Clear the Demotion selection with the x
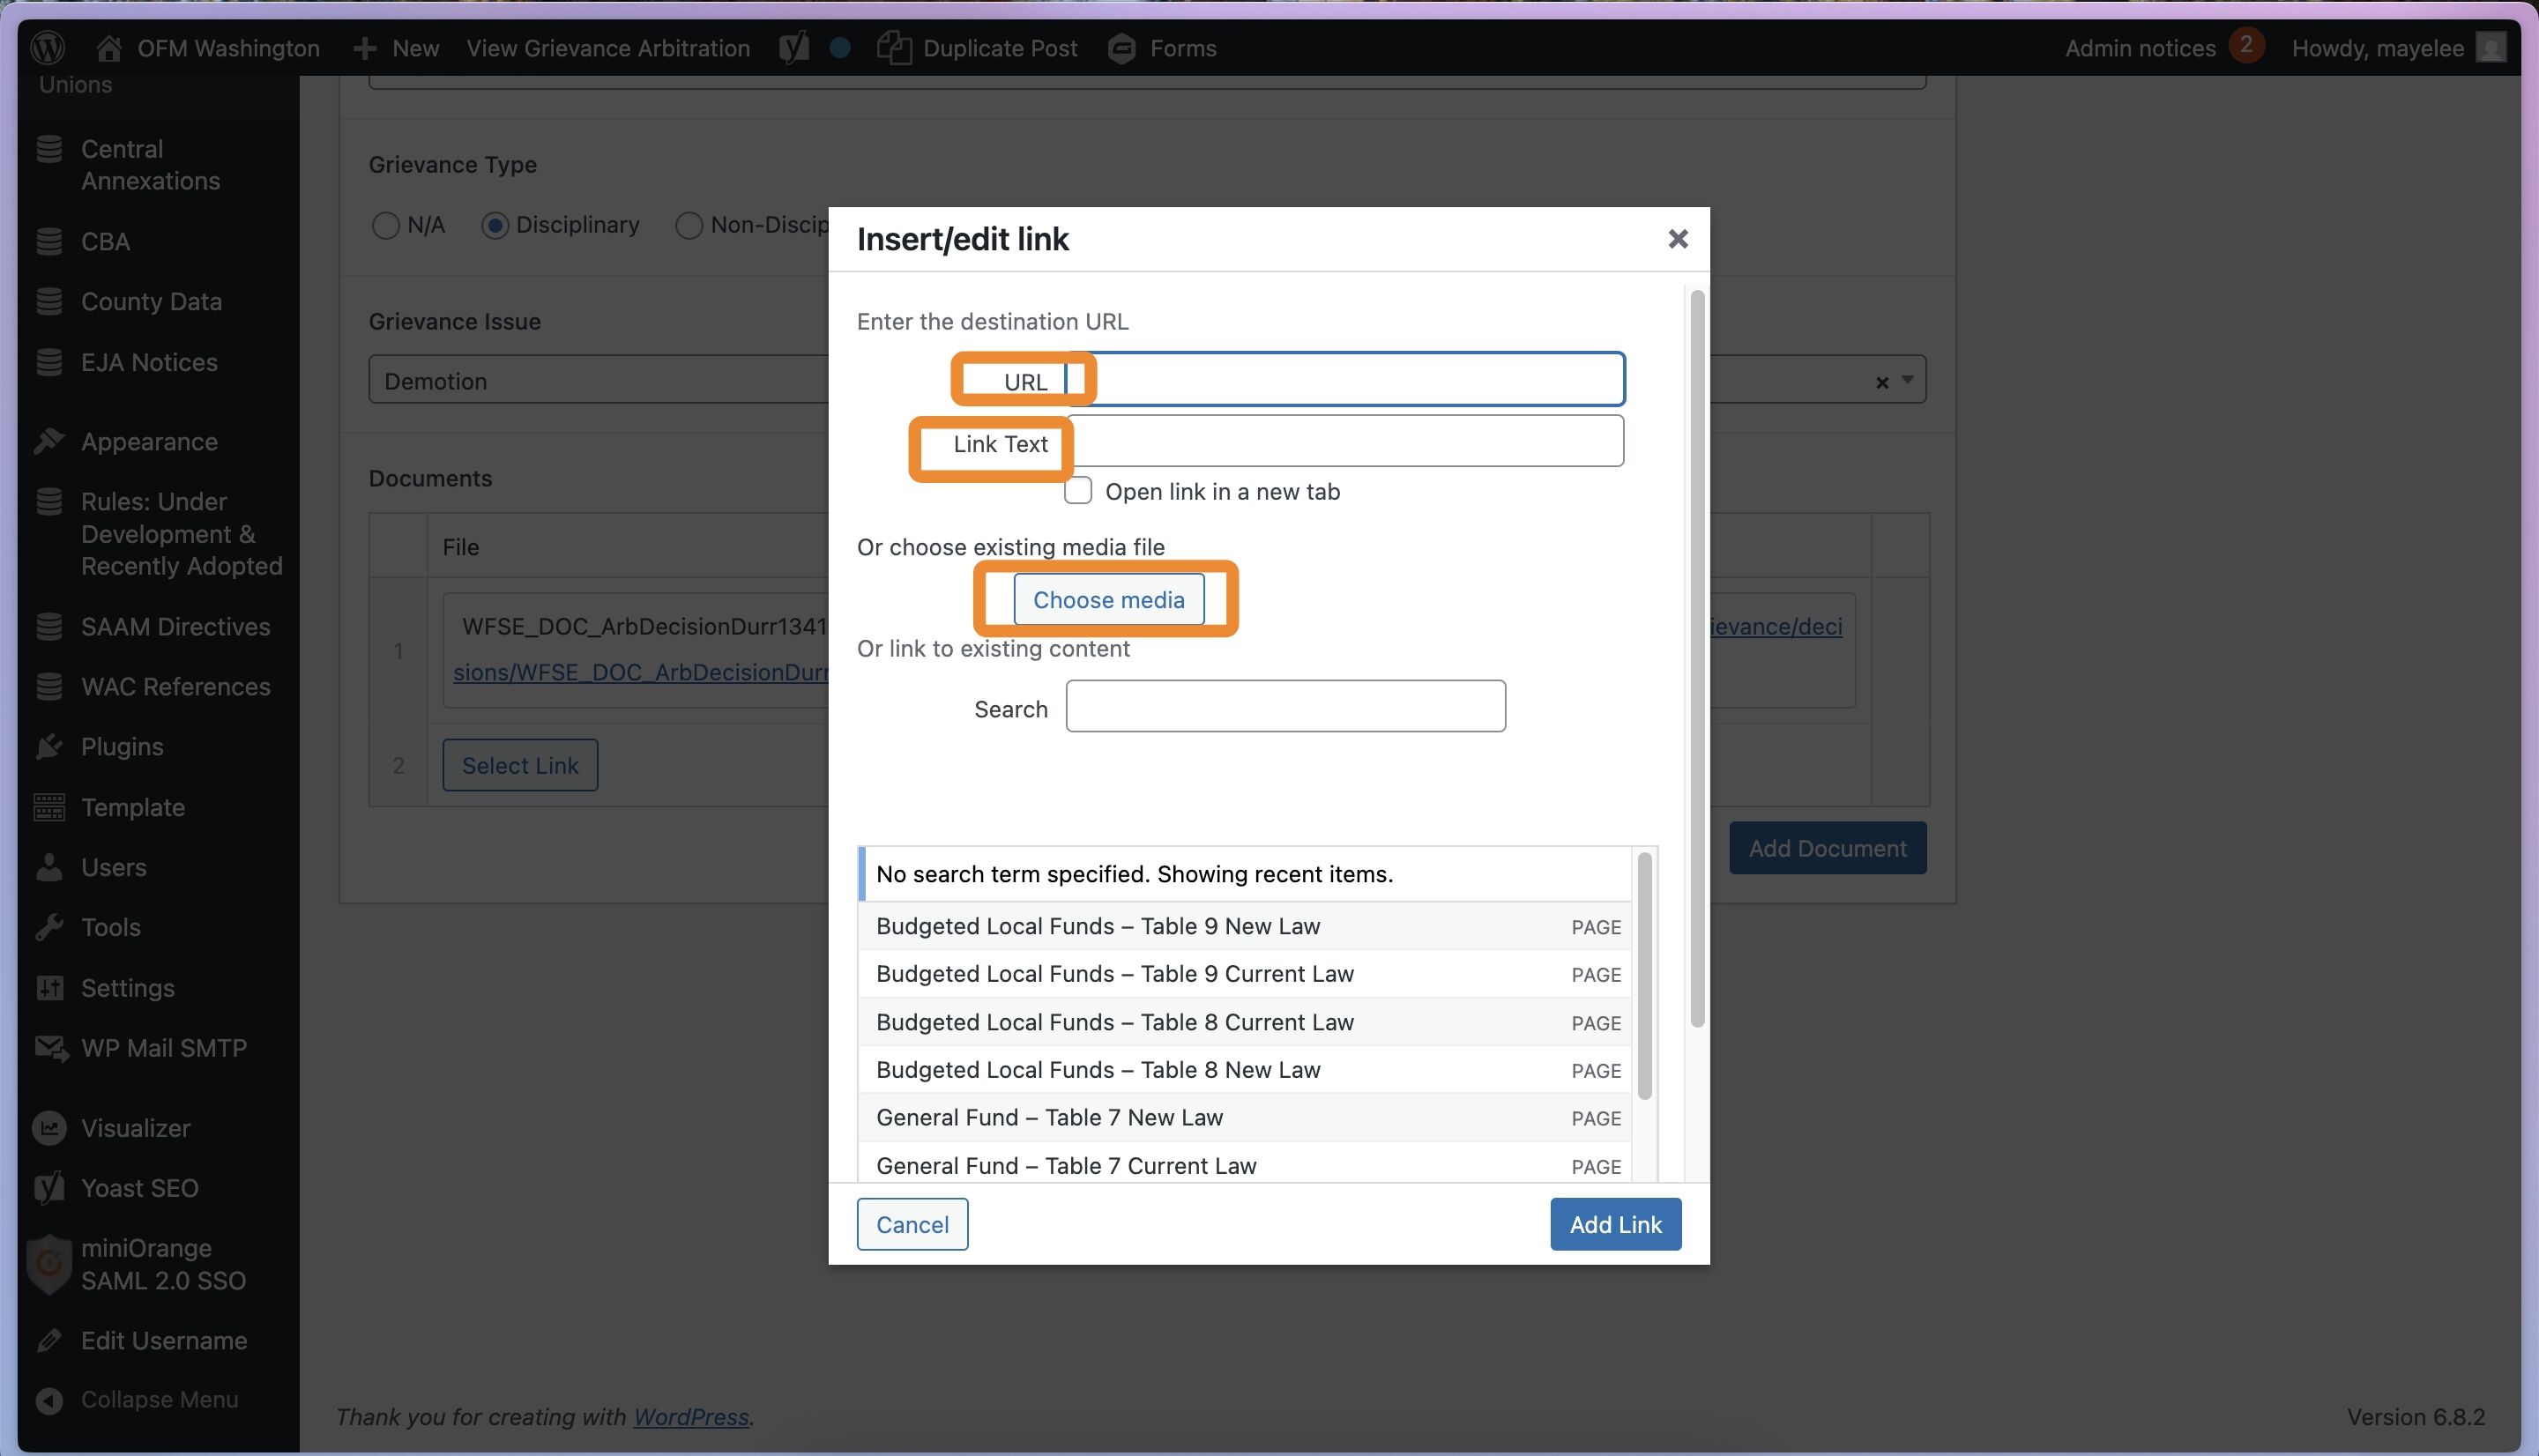The width and height of the screenshot is (2539, 1456). click(x=1882, y=382)
